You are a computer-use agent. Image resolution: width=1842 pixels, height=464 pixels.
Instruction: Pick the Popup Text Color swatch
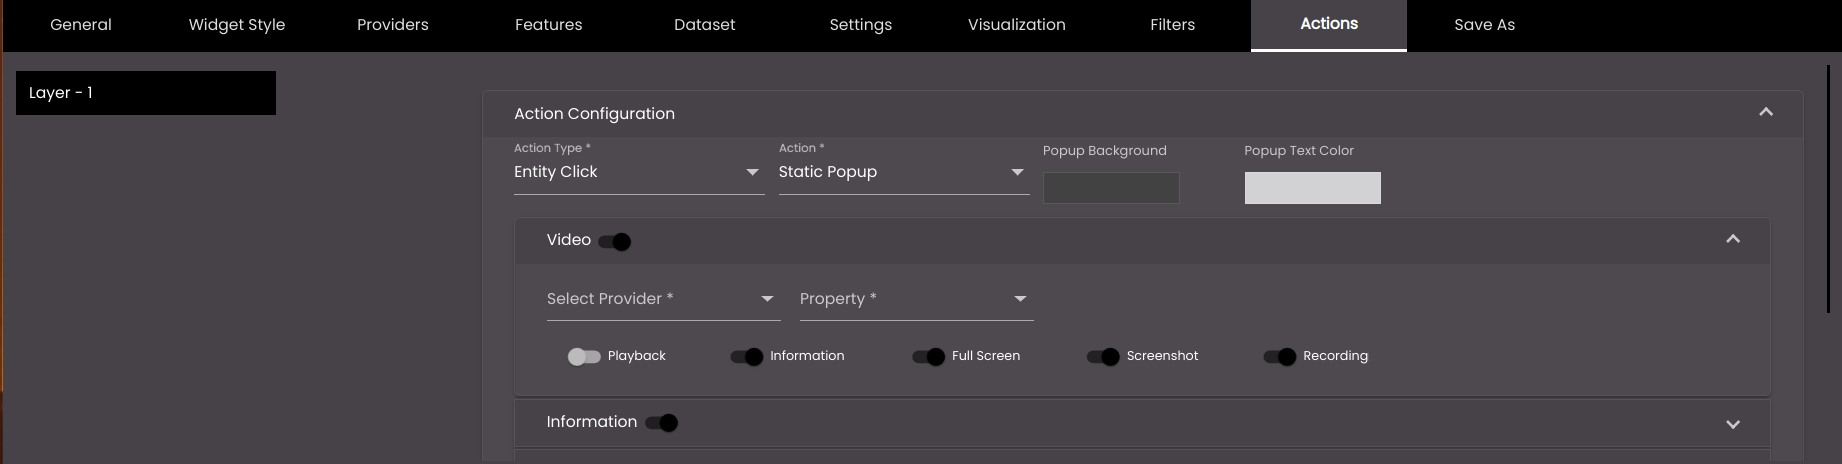[x=1313, y=188]
